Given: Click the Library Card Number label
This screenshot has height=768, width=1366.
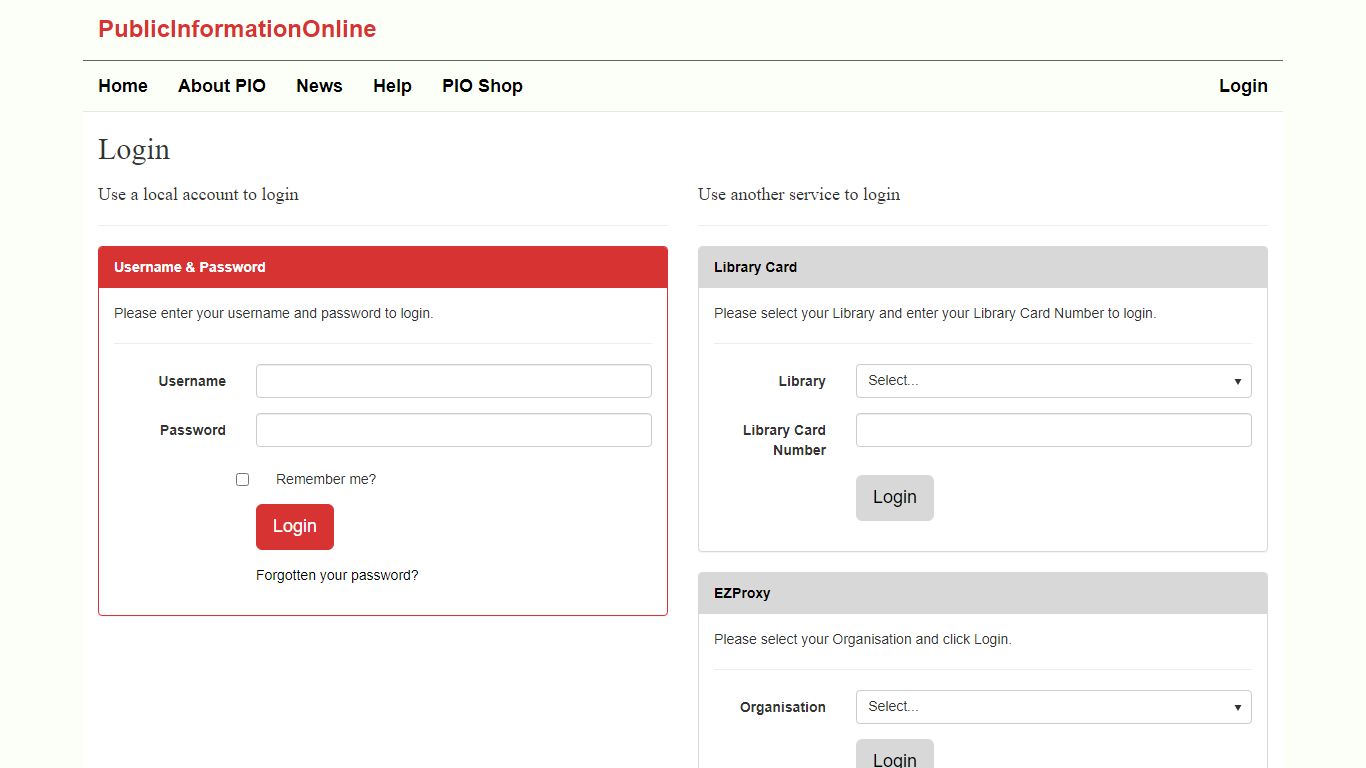Looking at the screenshot, I should click(x=784, y=440).
